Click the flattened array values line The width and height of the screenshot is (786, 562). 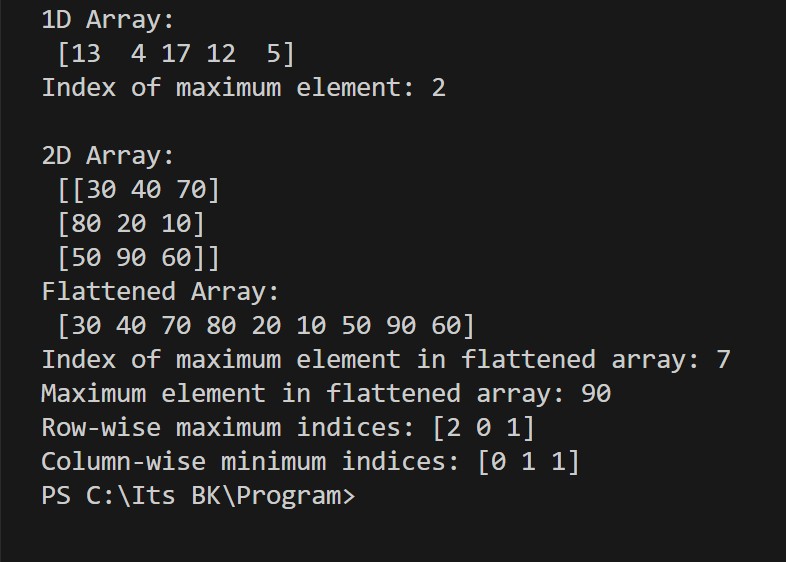[266, 325]
